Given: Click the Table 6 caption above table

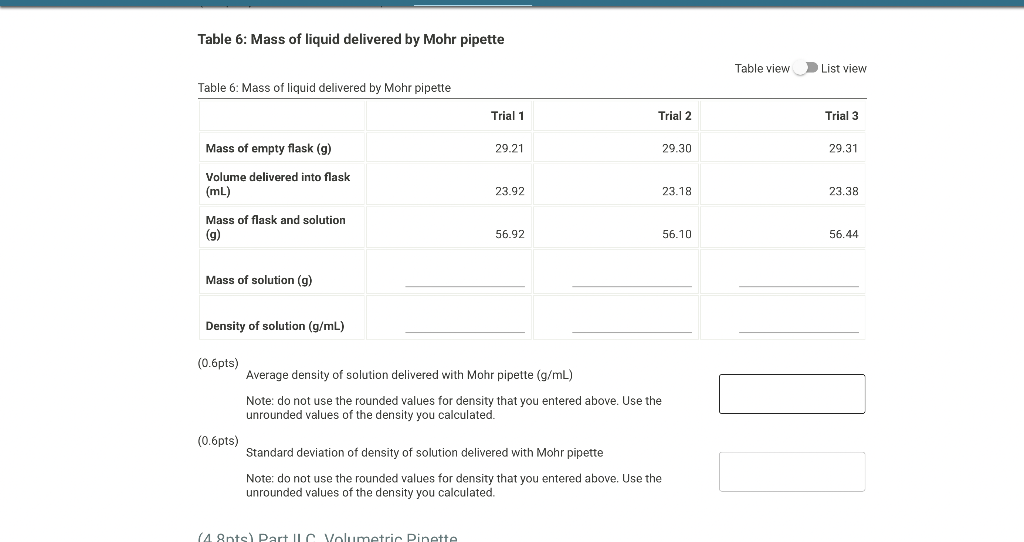Looking at the screenshot, I should click(x=324, y=88).
